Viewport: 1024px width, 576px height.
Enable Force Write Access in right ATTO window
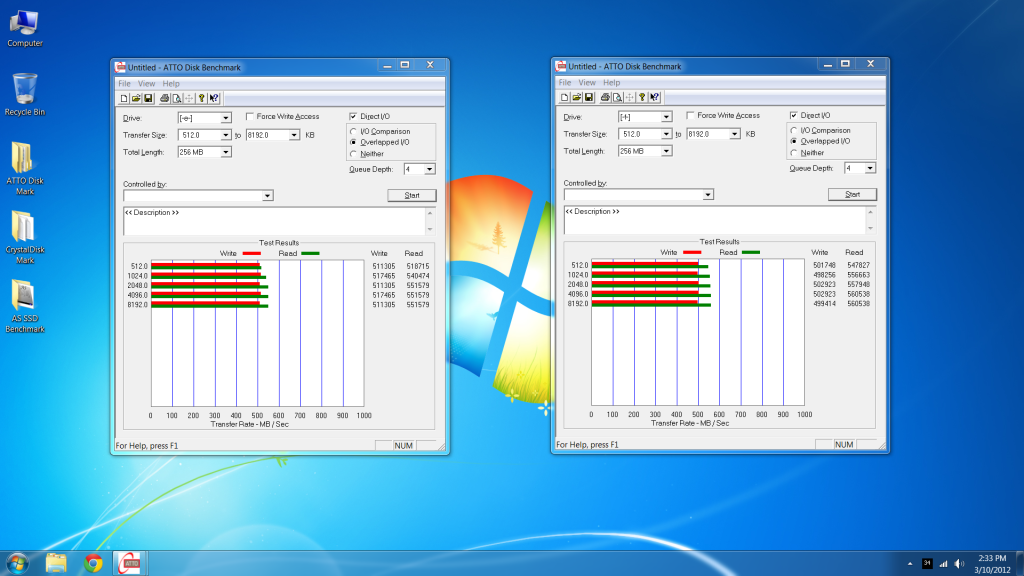click(x=690, y=115)
